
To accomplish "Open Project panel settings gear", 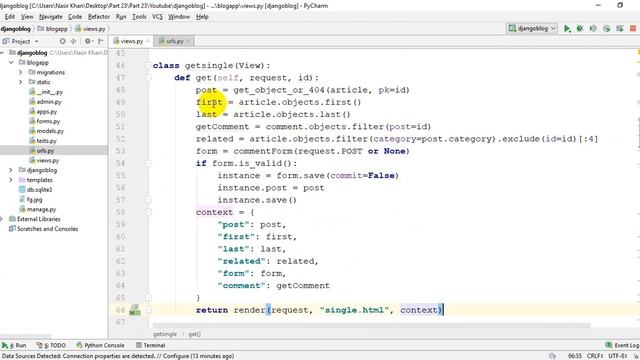I will pyautogui.click(x=88, y=41).
